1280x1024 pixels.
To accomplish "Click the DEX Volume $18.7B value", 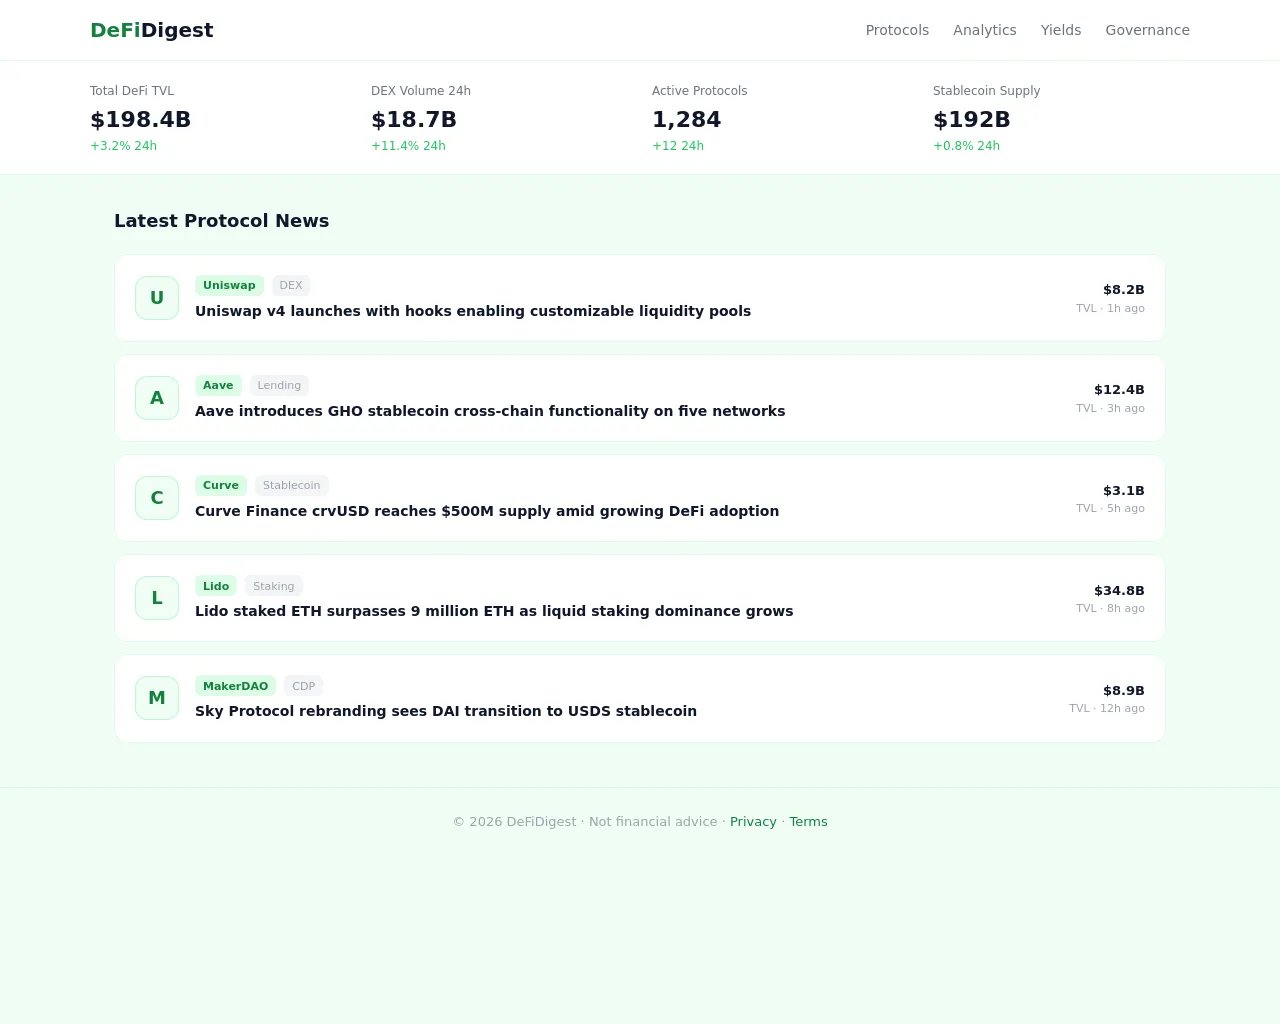I will [x=414, y=120].
